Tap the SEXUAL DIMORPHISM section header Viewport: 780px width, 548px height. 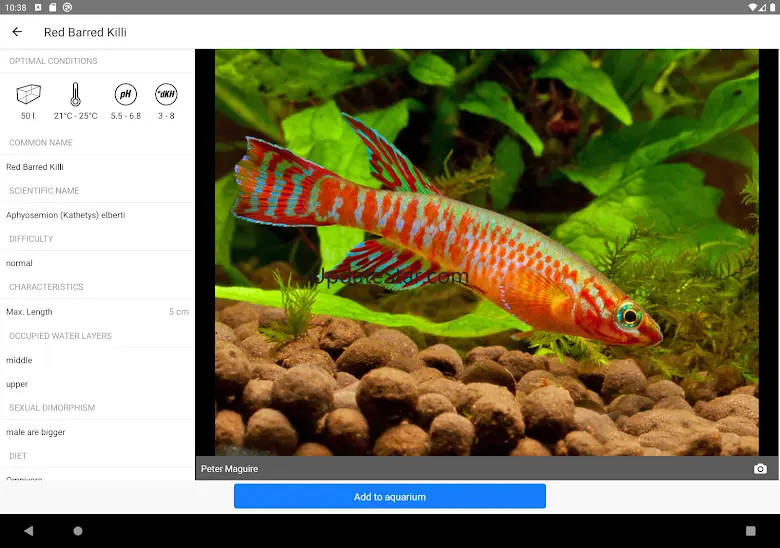coord(52,408)
